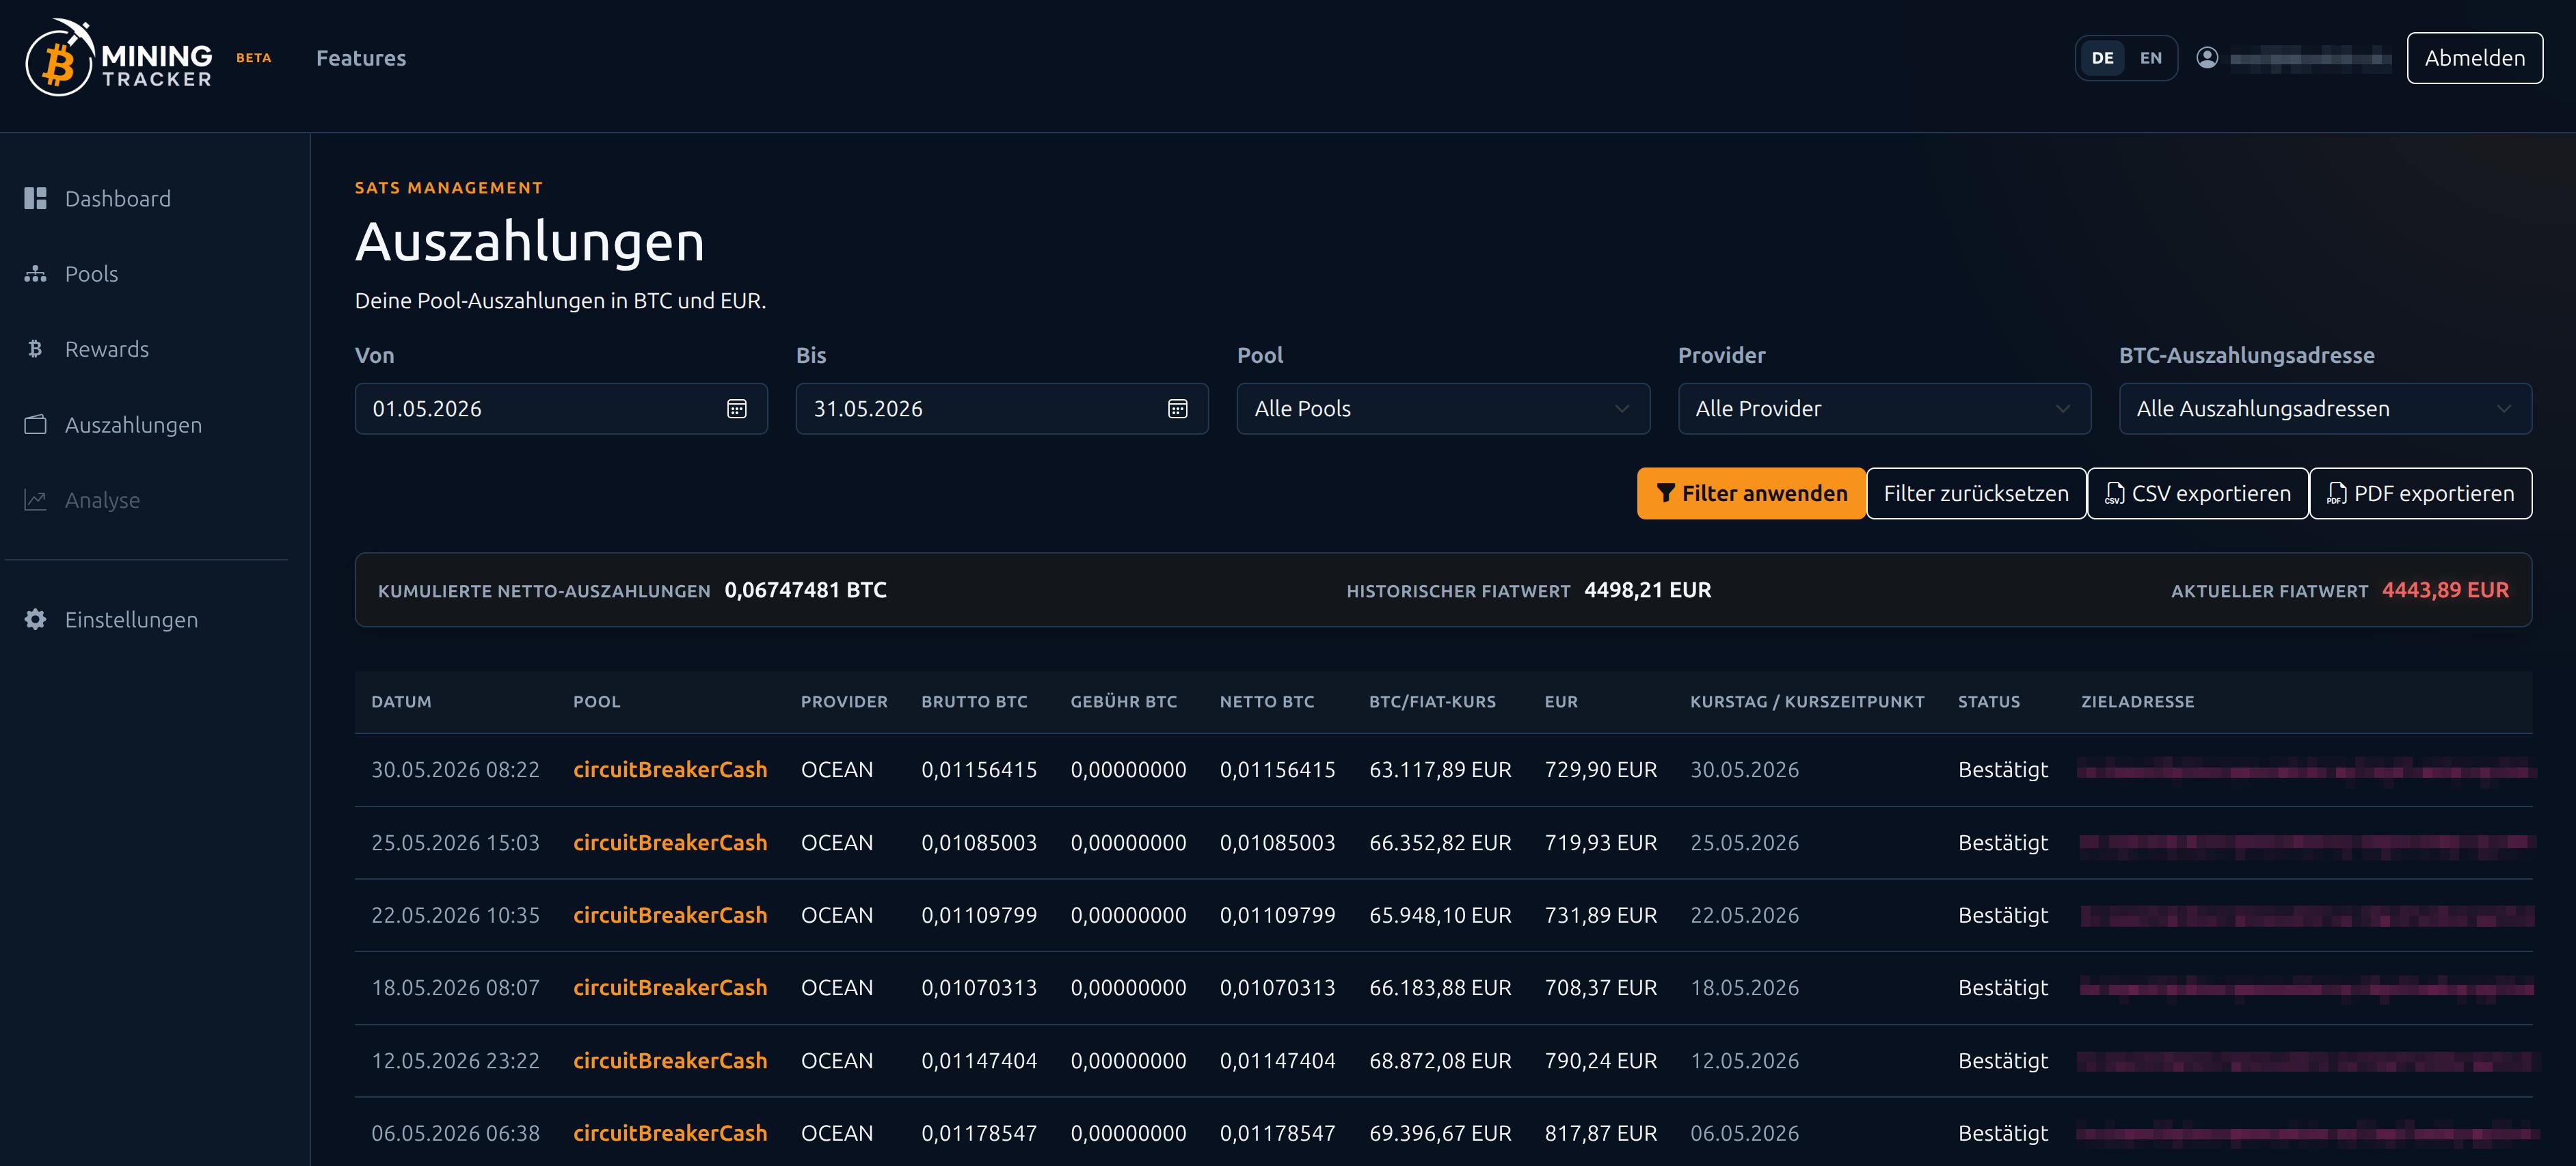Open Einstellungen in the sidebar
This screenshot has width=2576, height=1166.
click(x=131, y=619)
